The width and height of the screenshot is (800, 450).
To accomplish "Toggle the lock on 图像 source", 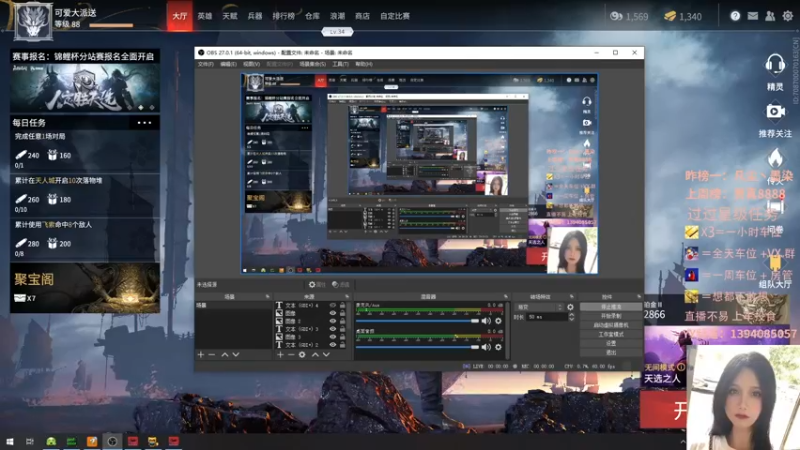I will (343, 313).
